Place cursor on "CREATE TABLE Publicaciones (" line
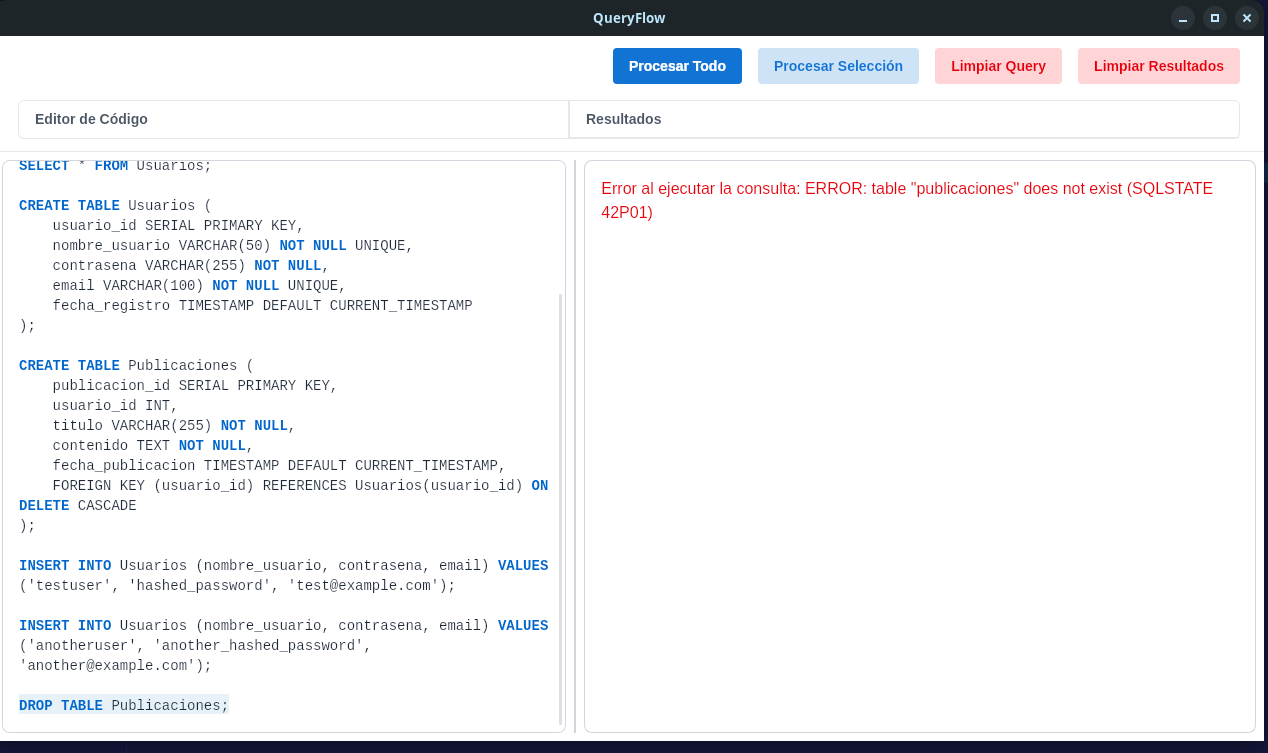 click(x=136, y=366)
